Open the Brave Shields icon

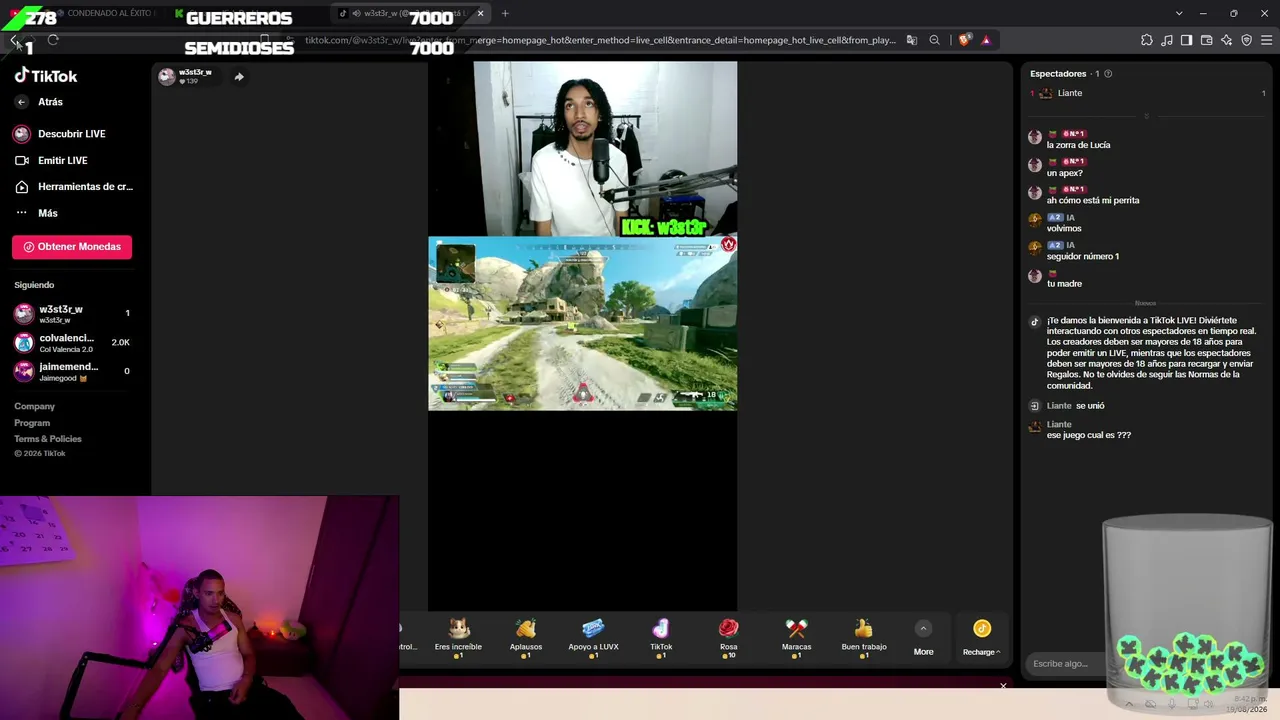click(964, 40)
